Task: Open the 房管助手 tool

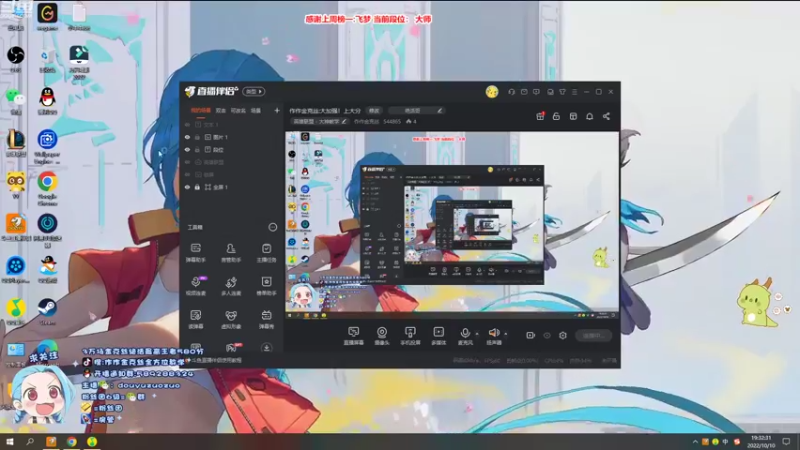Action: pyautogui.click(x=231, y=253)
